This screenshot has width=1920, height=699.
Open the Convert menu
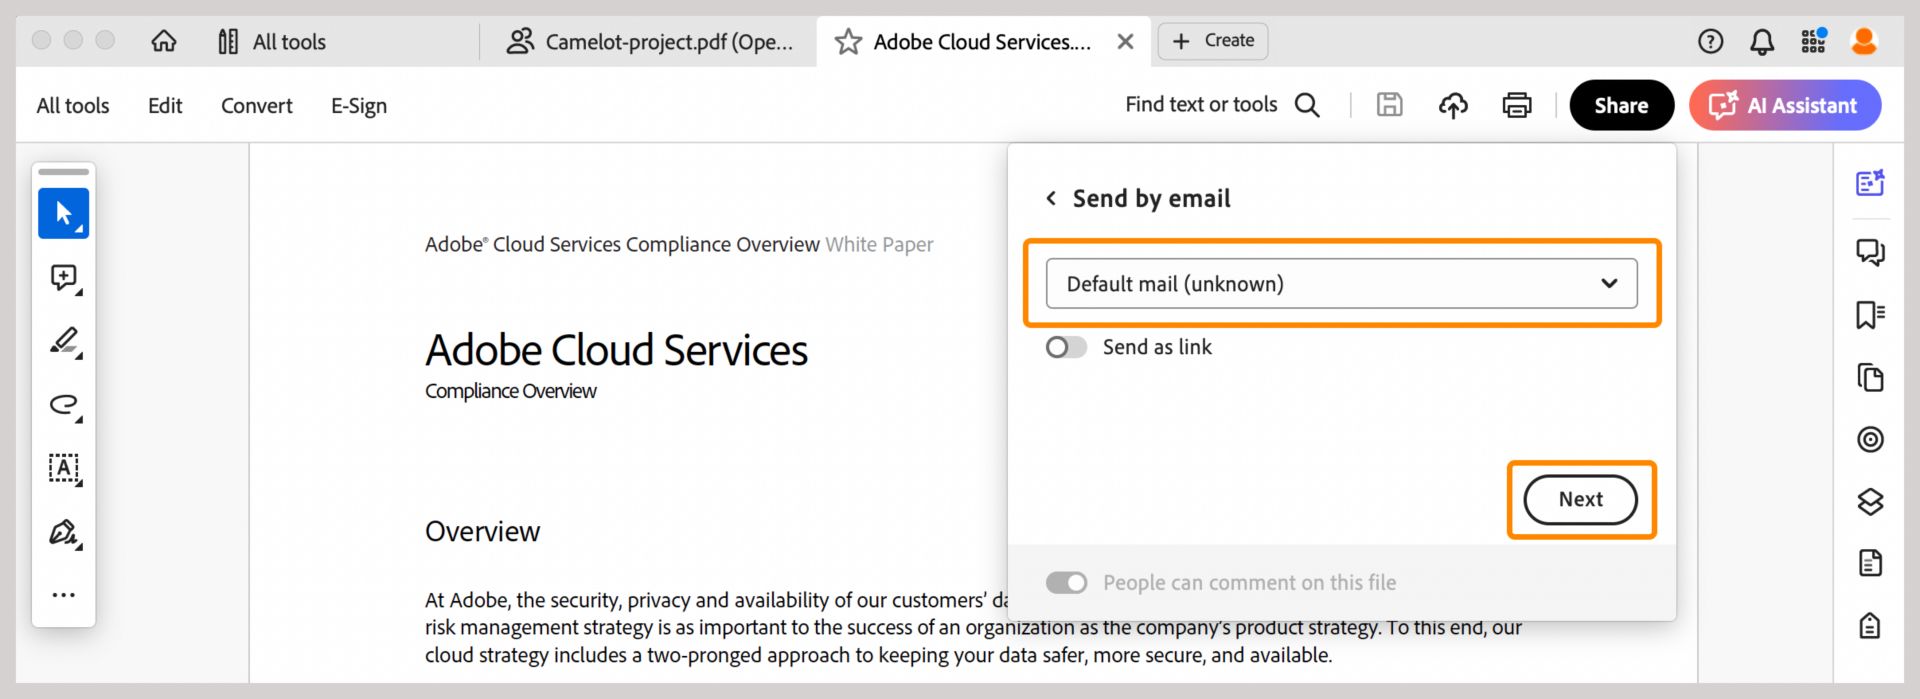tap(256, 106)
